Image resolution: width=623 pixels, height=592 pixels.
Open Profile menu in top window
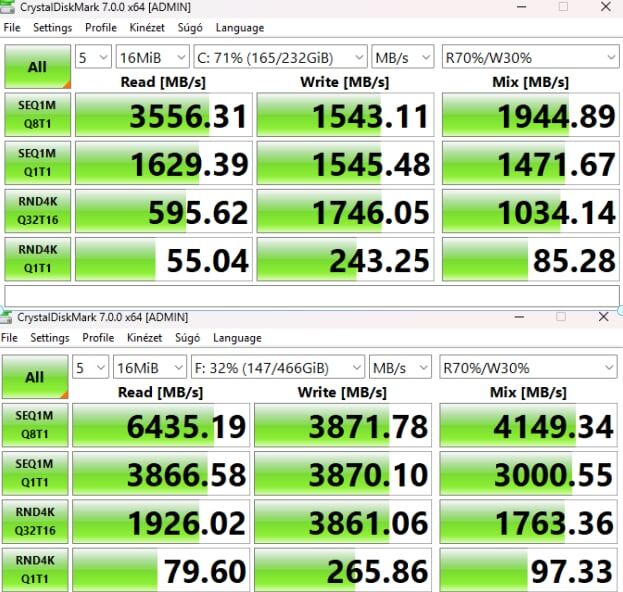(x=101, y=27)
